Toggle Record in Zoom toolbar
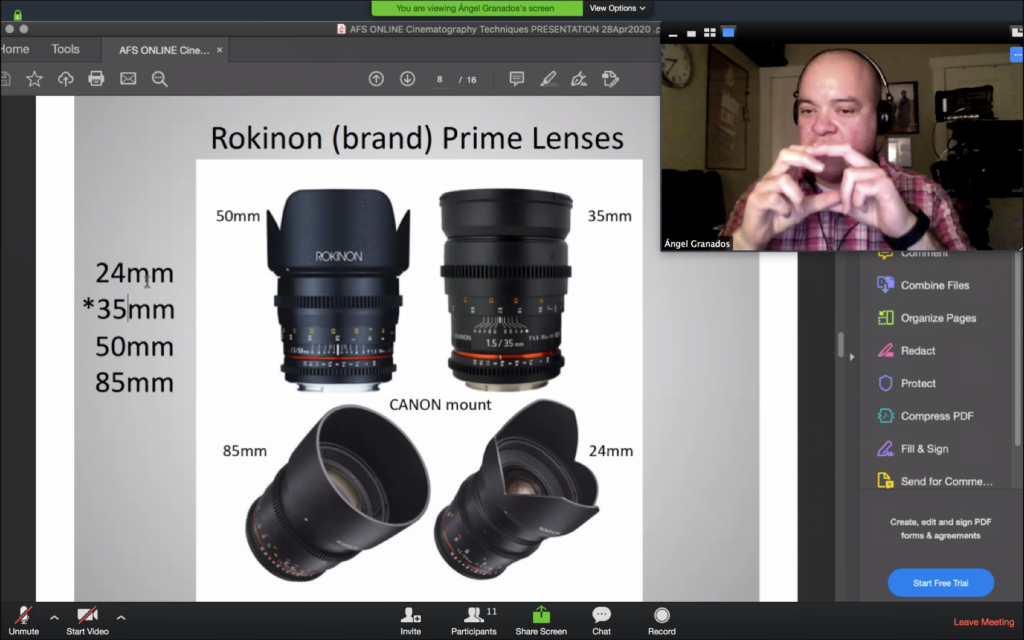The image size is (1024, 640). (662, 621)
